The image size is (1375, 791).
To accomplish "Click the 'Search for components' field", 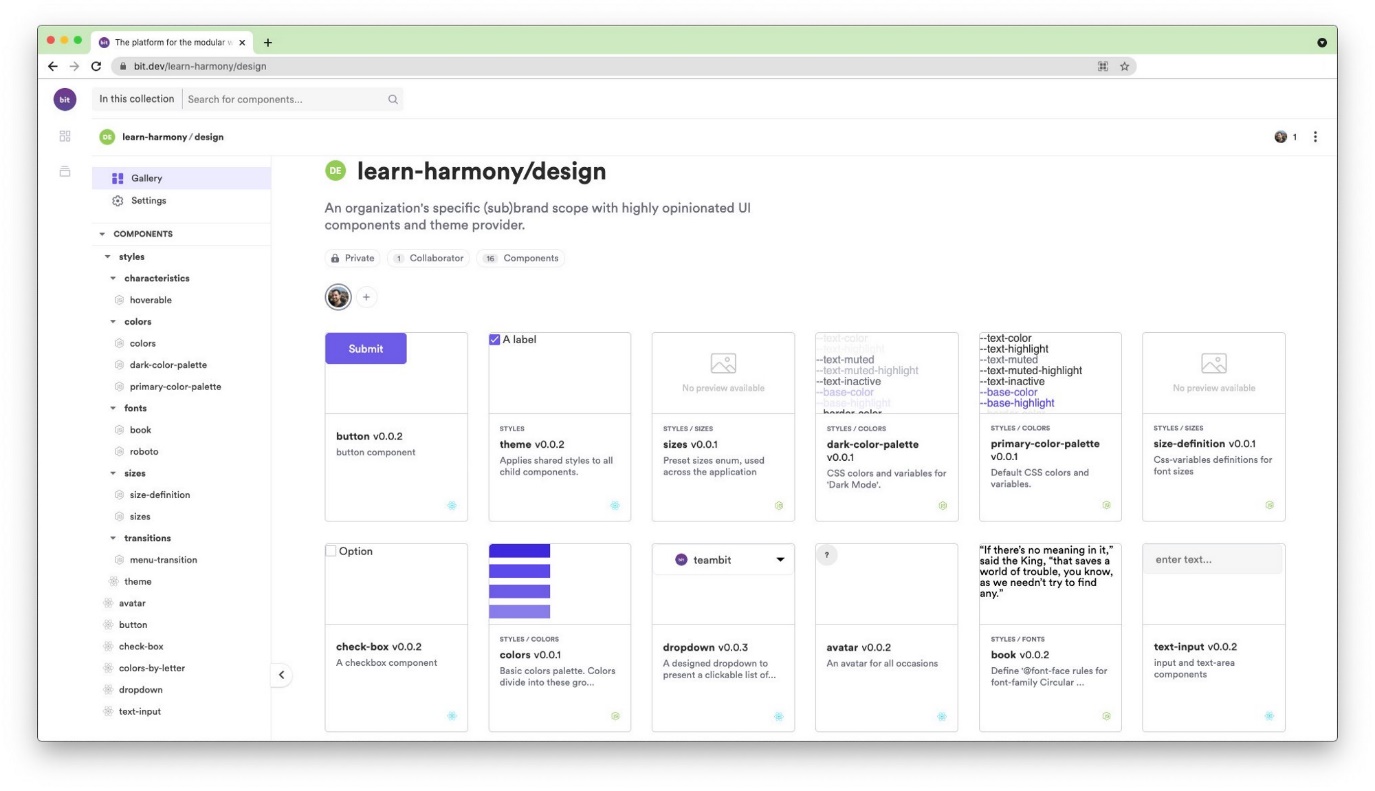I will click(285, 99).
